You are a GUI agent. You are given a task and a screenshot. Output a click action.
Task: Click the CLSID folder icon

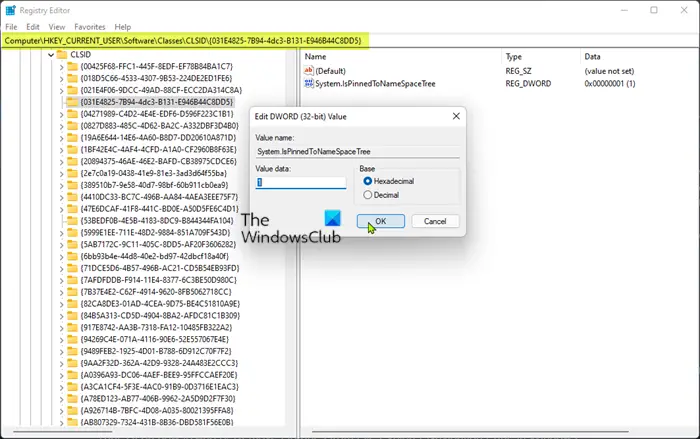(62, 54)
